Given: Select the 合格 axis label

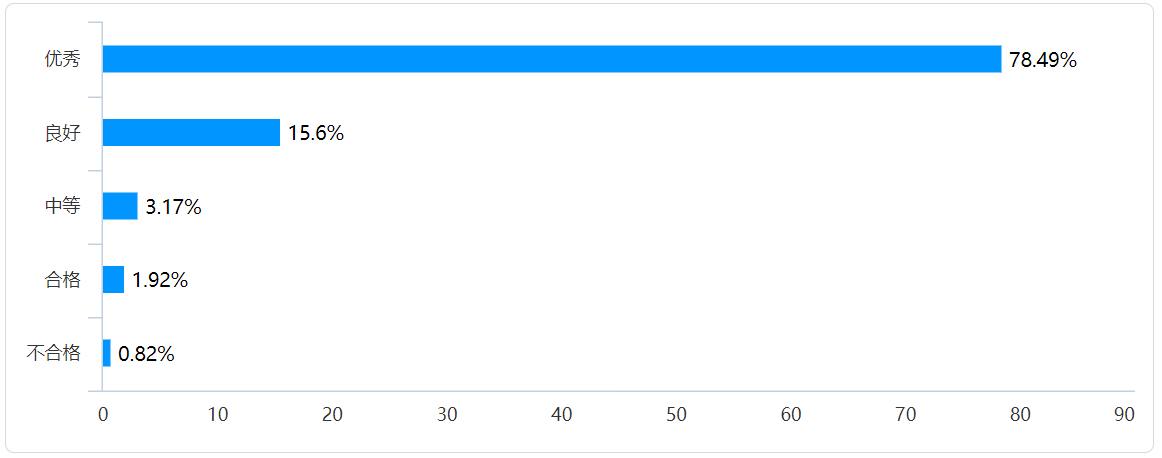Looking at the screenshot, I should [62, 280].
